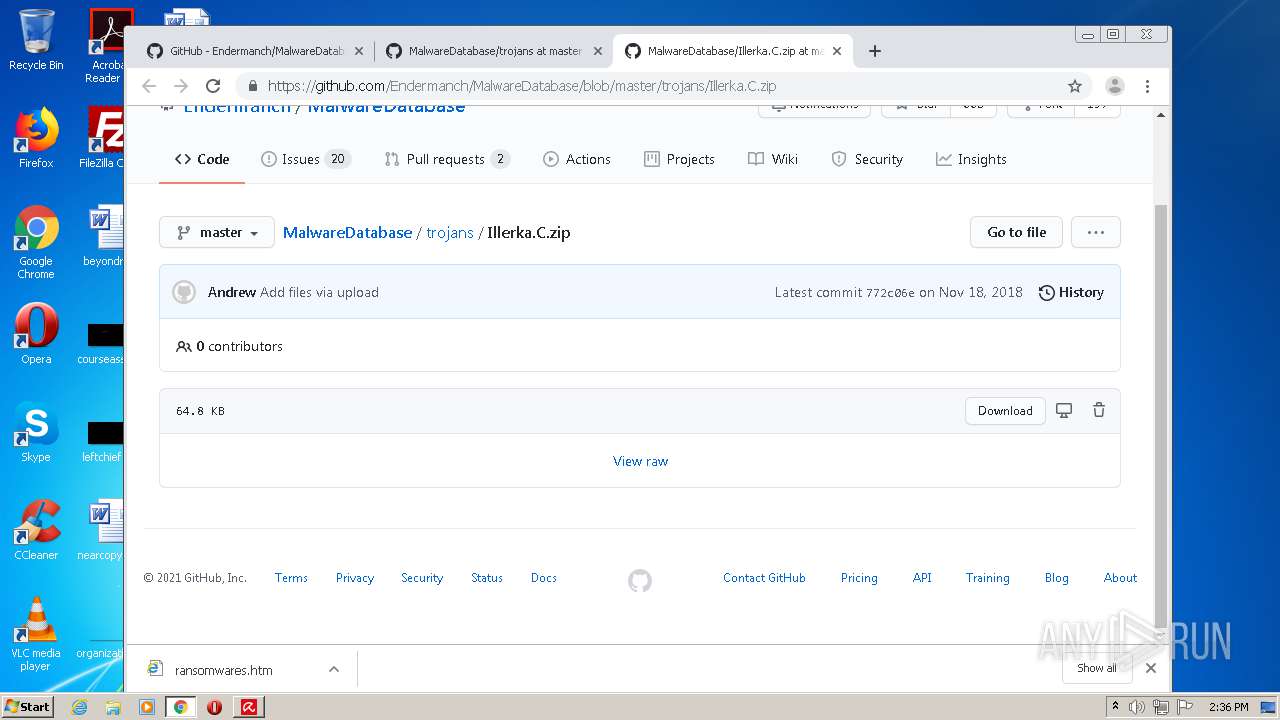Expand ransomwares.htm download options arrow
This screenshot has height=720, width=1280.
[334, 669]
